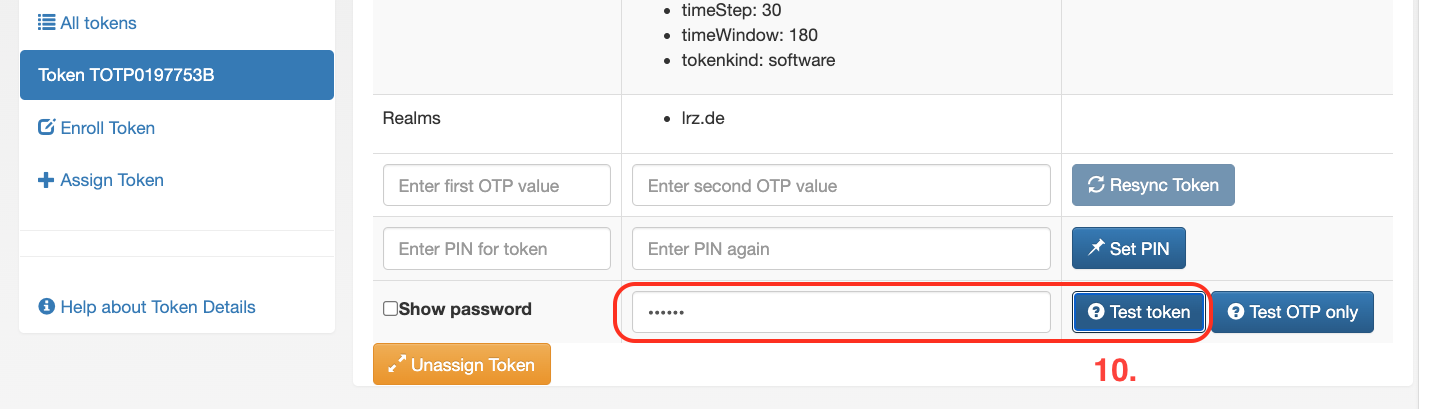Image resolution: width=1440 pixels, height=409 pixels.
Task: Focus the Enter PIN again field
Action: pyautogui.click(x=841, y=249)
